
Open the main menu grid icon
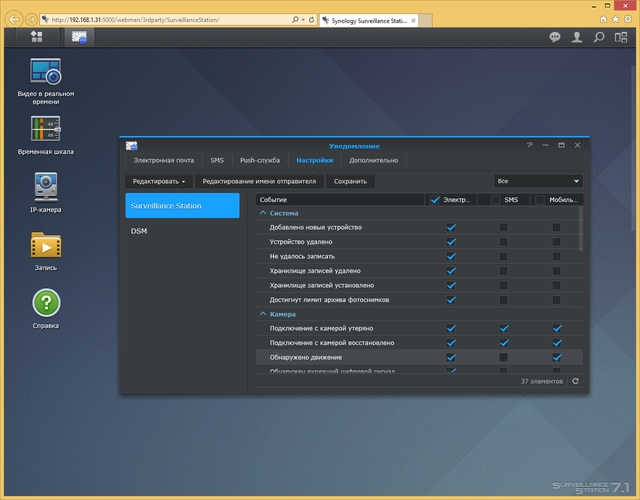tap(37, 37)
